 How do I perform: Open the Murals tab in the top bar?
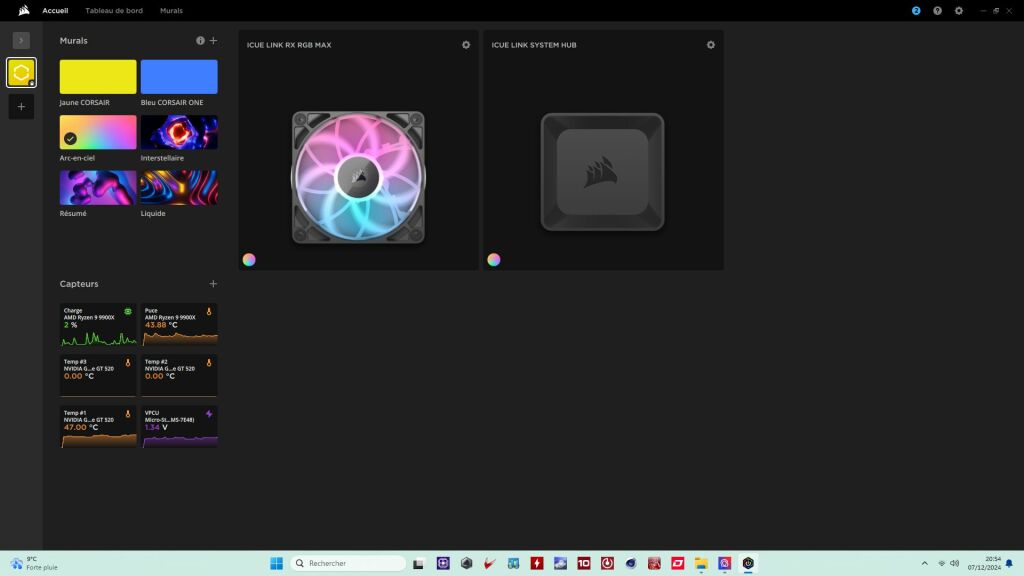point(171,10)
